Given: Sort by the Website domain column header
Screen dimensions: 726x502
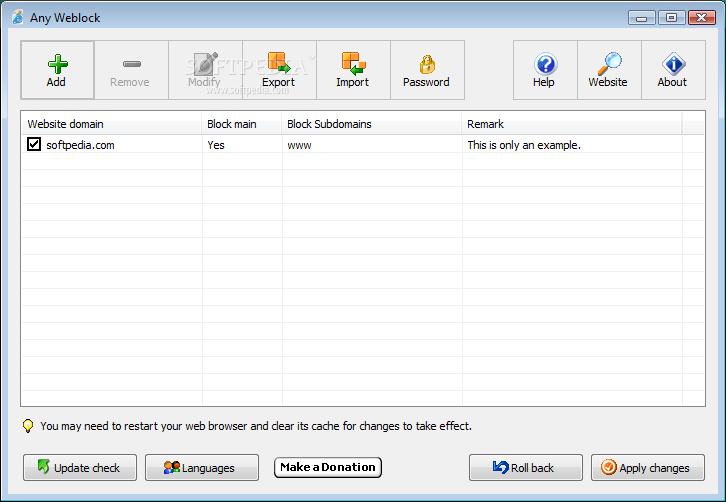Looking at the screenshot, I should pos(111,124).
